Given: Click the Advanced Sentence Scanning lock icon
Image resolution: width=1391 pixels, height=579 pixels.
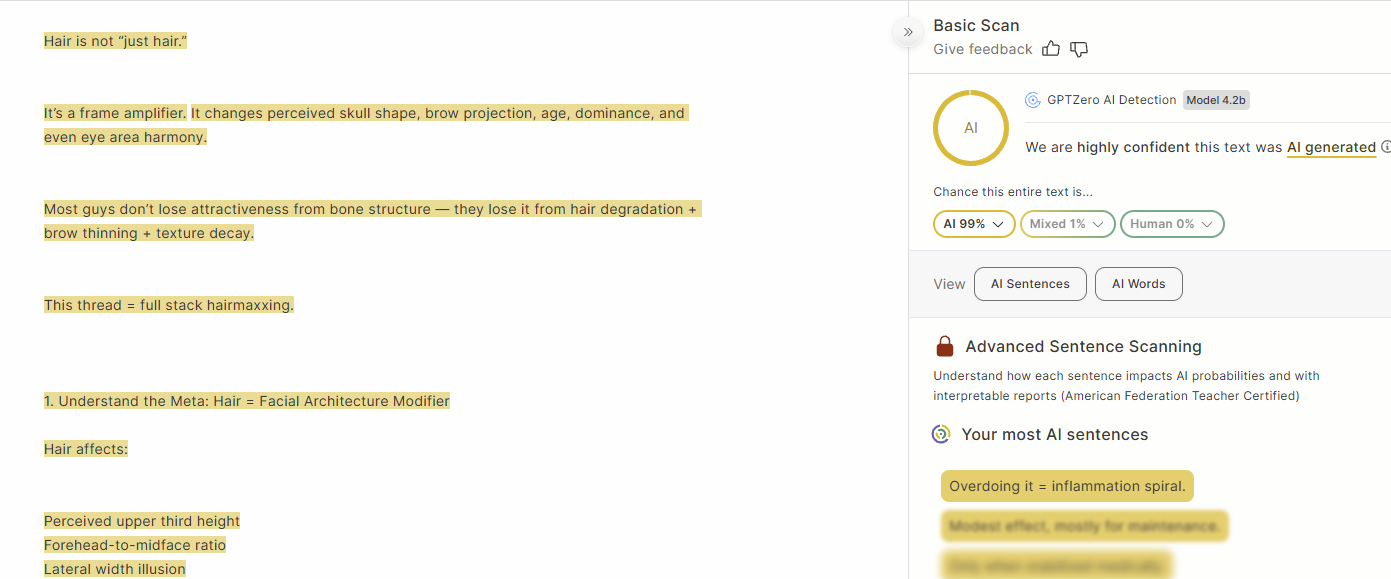Looking at the screenshot, I should [x=944, y=347].
